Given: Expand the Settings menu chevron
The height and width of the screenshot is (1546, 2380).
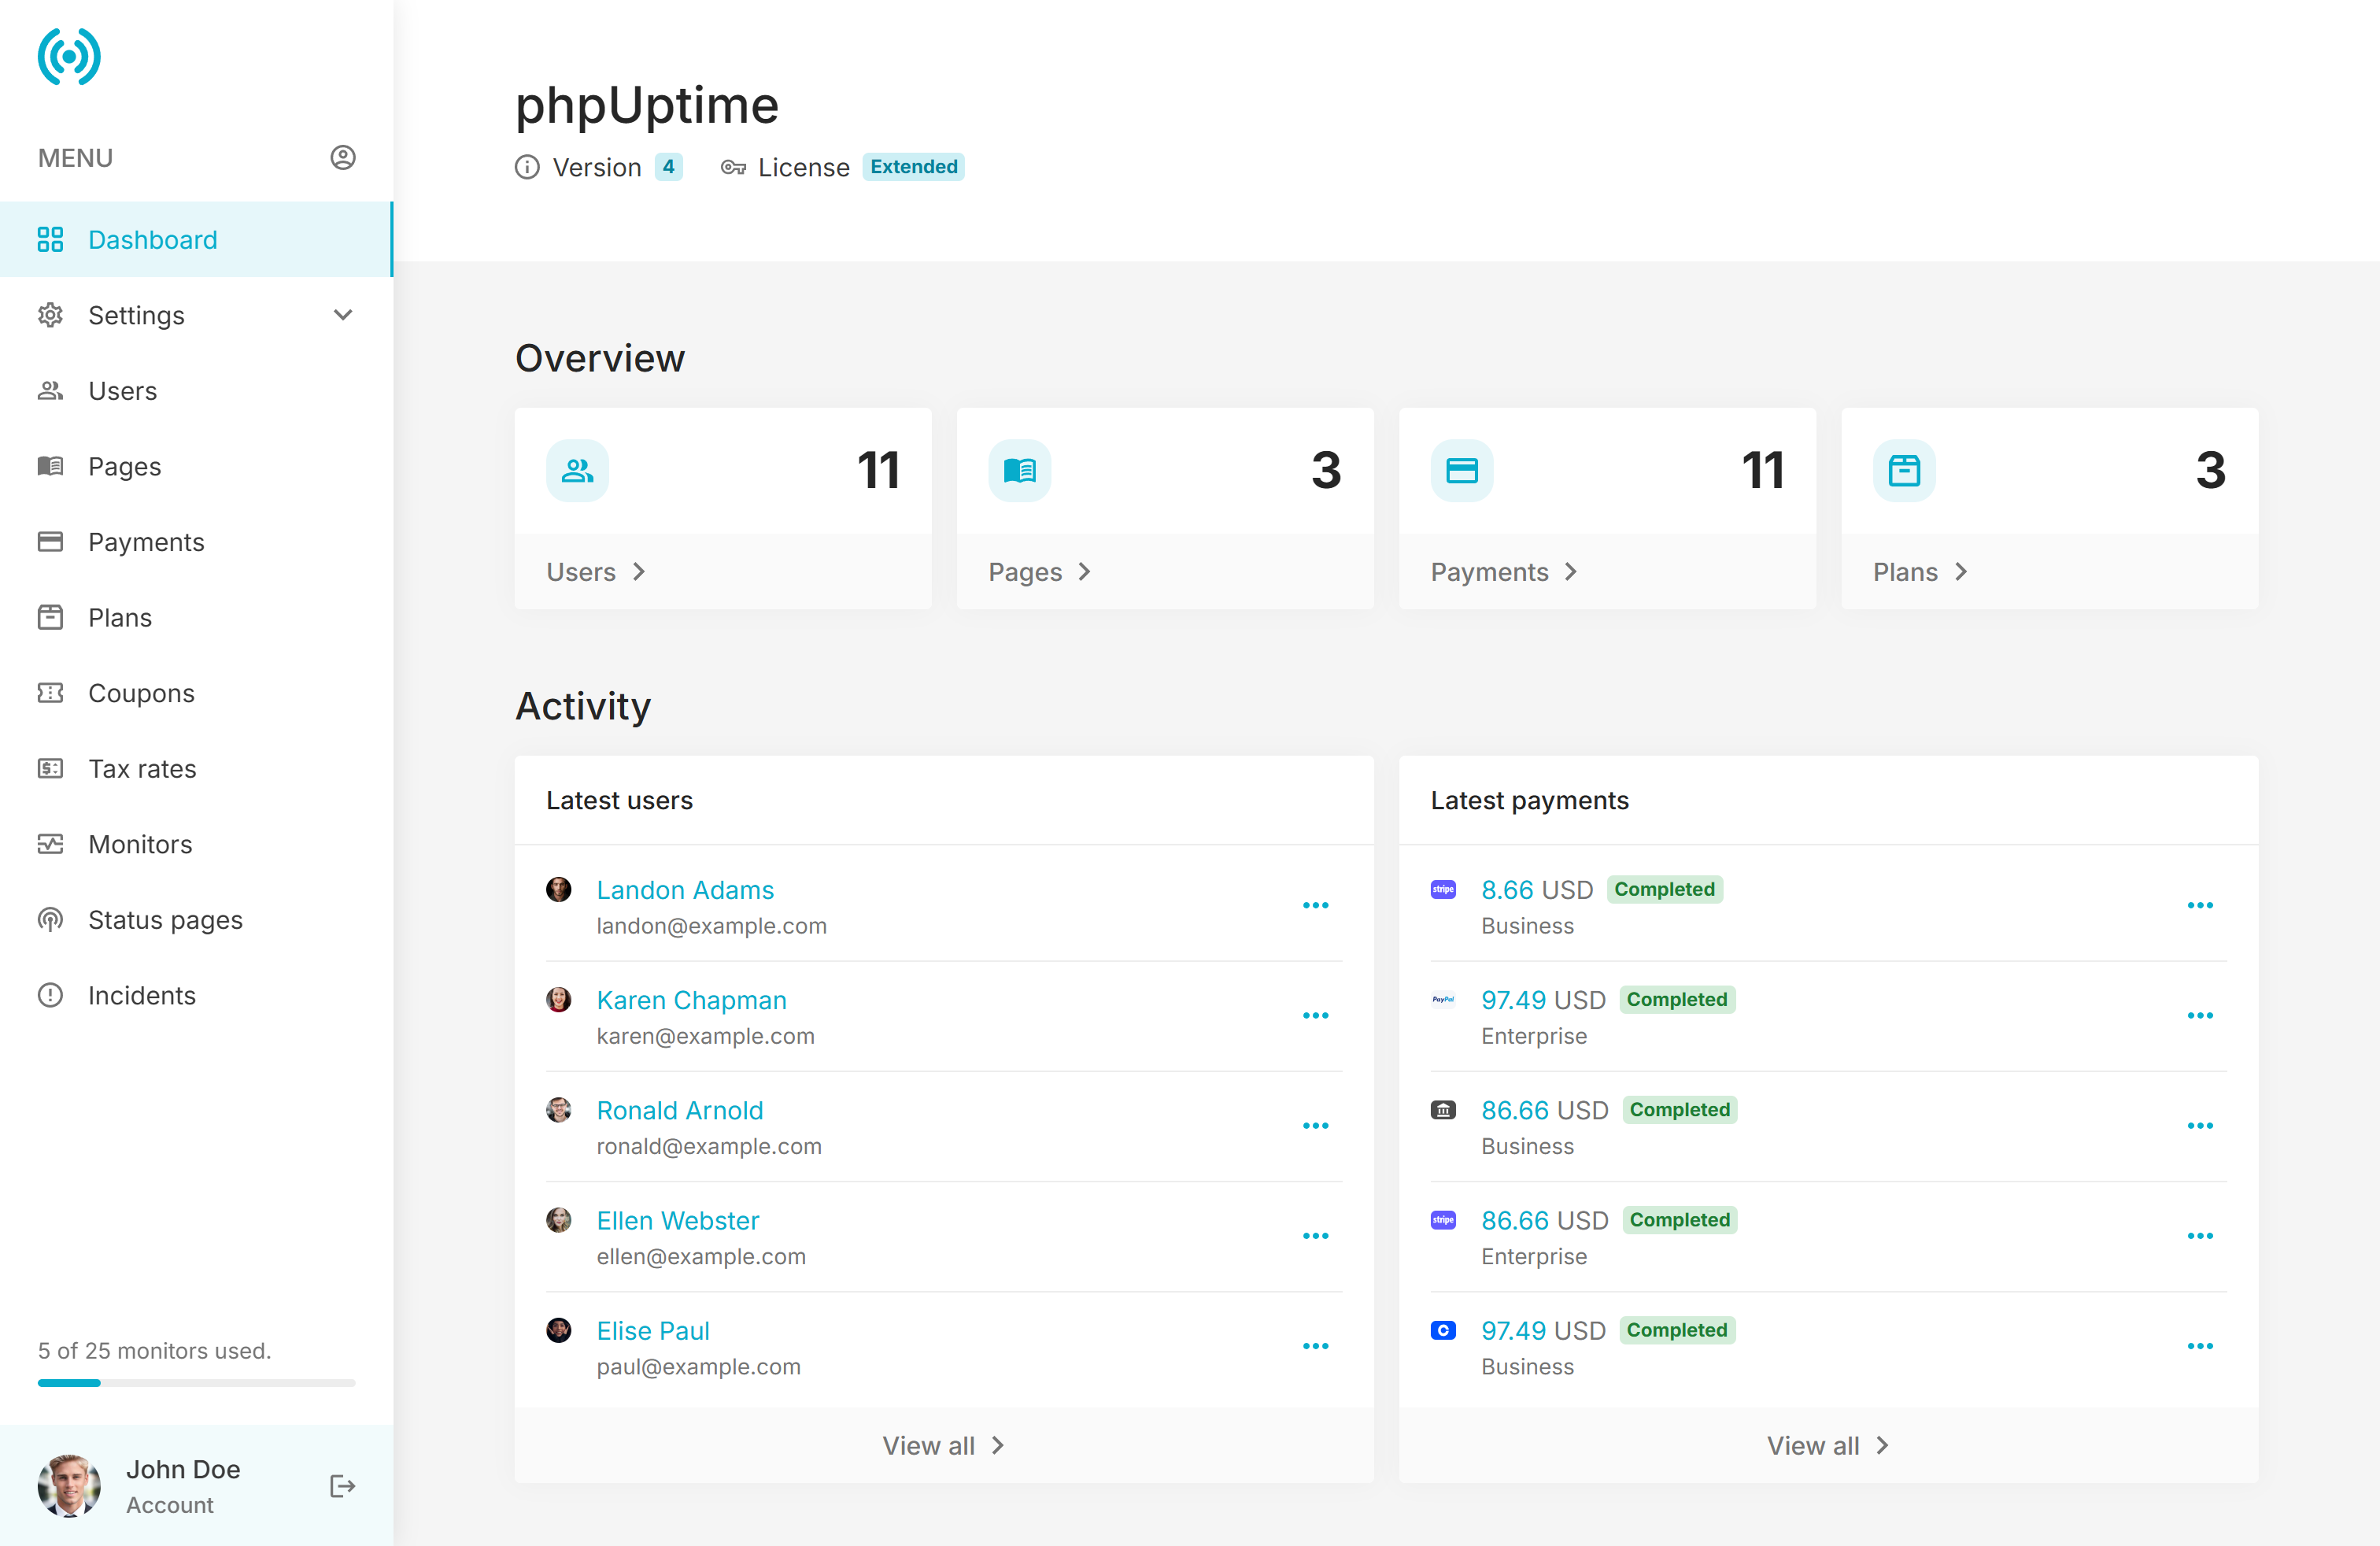Looking at the screenshot, I should 343,315.
